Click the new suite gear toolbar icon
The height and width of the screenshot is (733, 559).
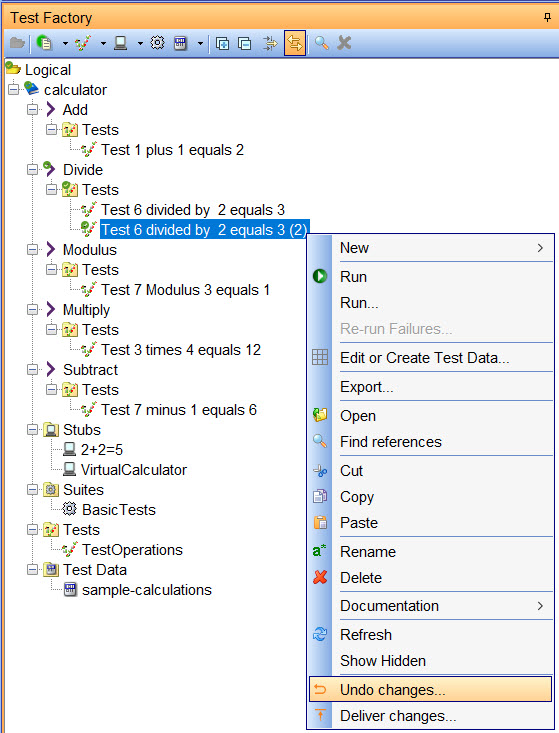click(158, 43)
